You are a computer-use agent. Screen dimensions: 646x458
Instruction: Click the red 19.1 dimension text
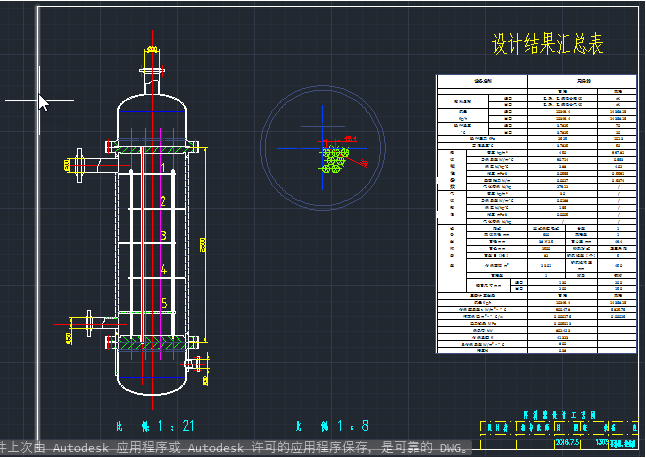click(x=350, y=139)
